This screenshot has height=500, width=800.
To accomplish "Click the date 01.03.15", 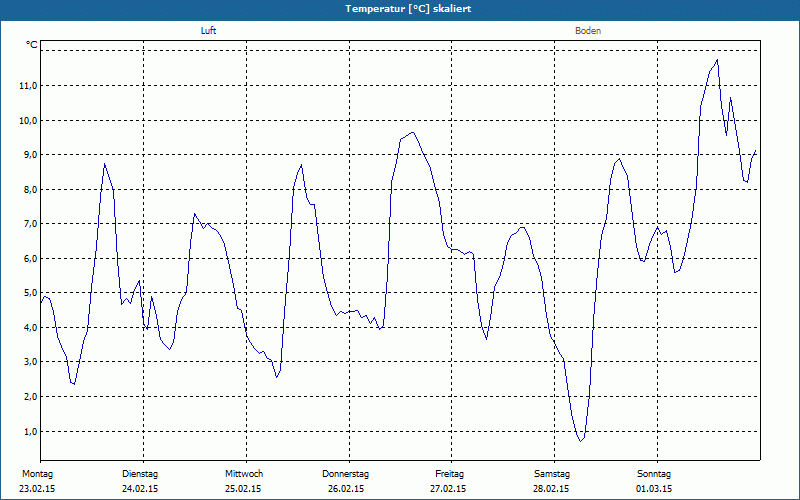I will pos(654,489).
